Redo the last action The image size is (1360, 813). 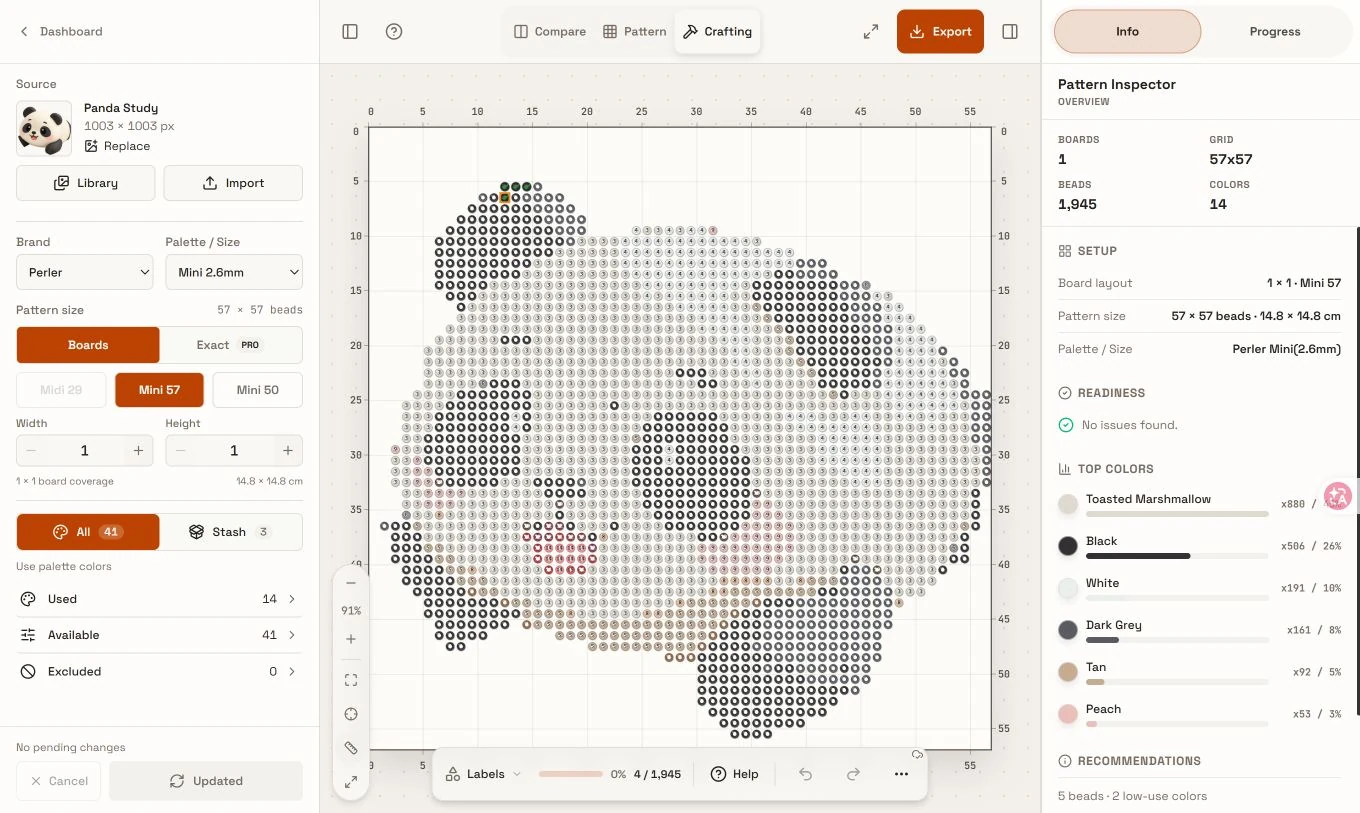[x=853, y=774]
